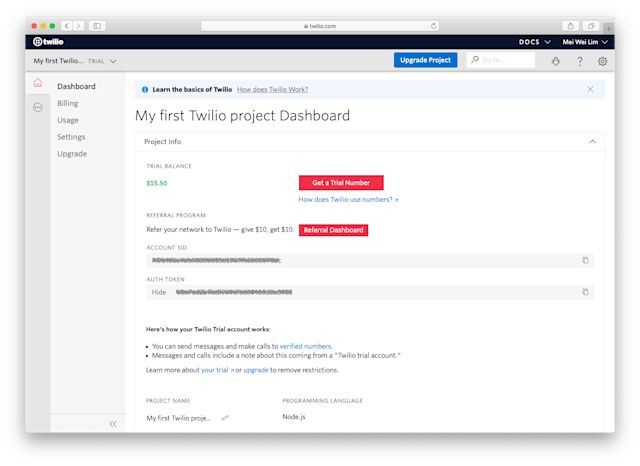Open the help question mark icon
The image size is (640, 466).
580,61
